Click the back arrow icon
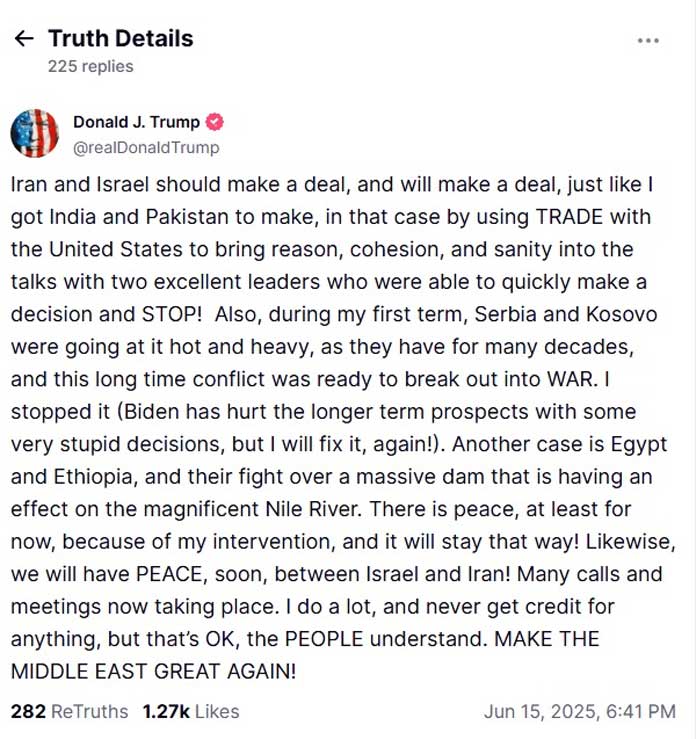Screen dimensions: 700x739 [x=24, y=39]
